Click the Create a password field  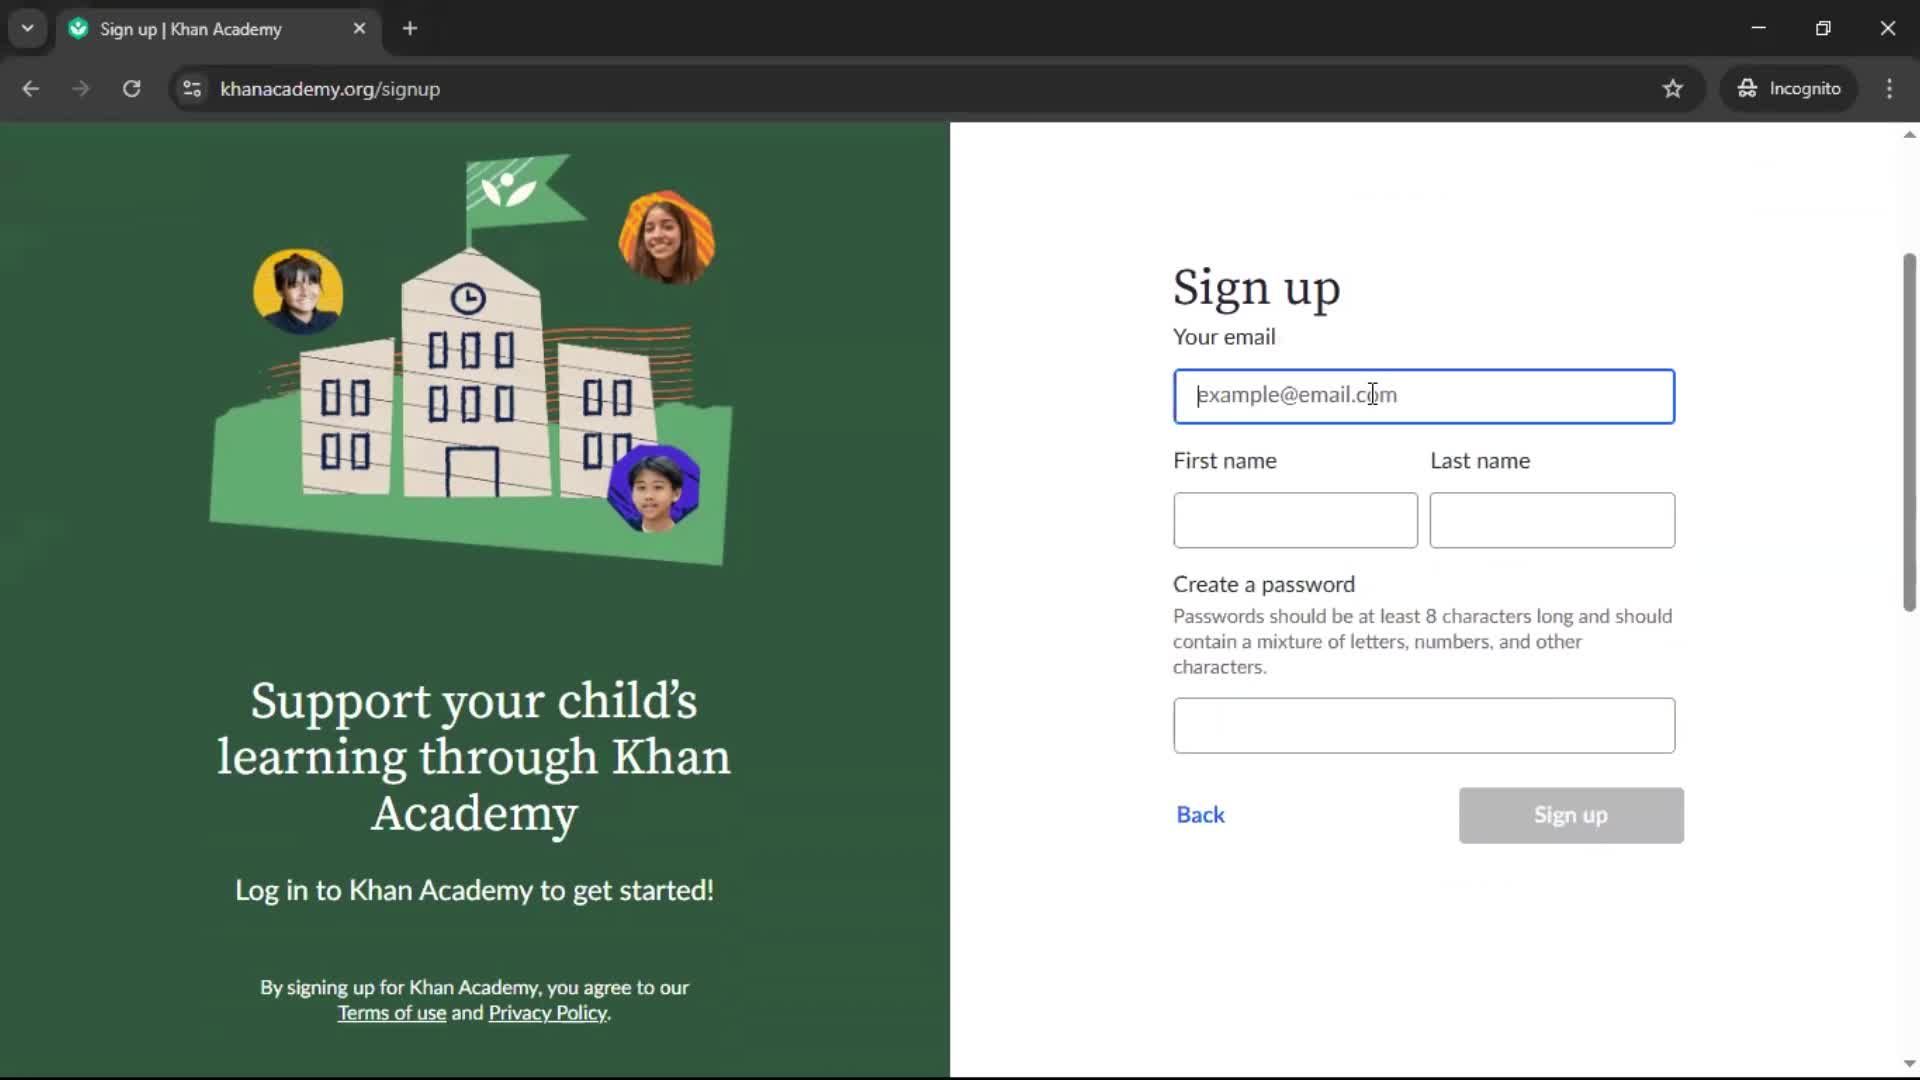(1424, 725)
